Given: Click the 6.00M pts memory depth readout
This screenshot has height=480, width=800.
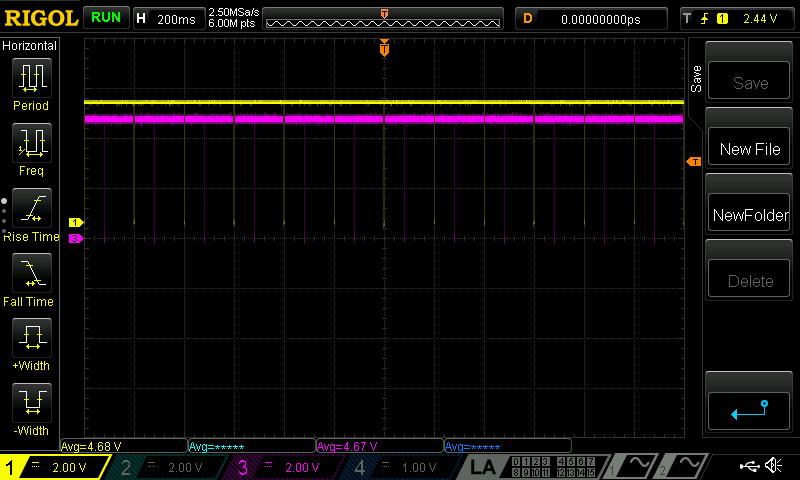Looking at the screenshot, I should point(232,23).
